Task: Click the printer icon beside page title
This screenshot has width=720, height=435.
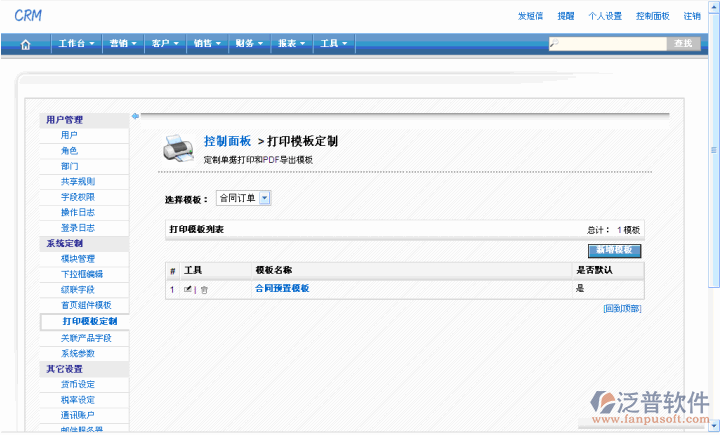Action: (x=178, y=148)
